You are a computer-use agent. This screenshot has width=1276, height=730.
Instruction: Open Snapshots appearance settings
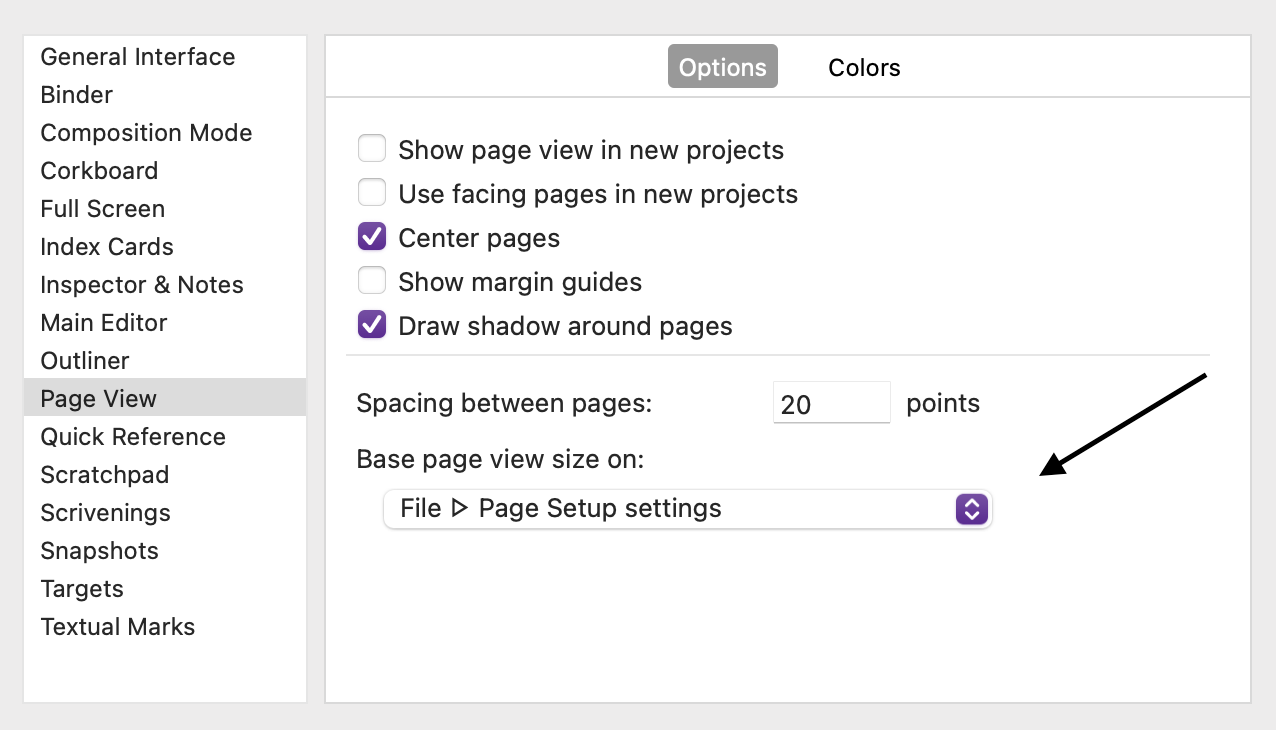165,551
